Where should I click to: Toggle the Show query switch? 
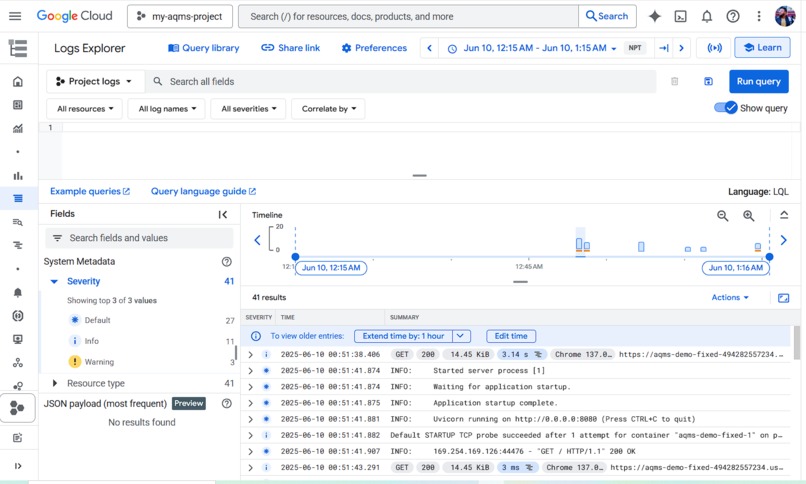[726, 108]
